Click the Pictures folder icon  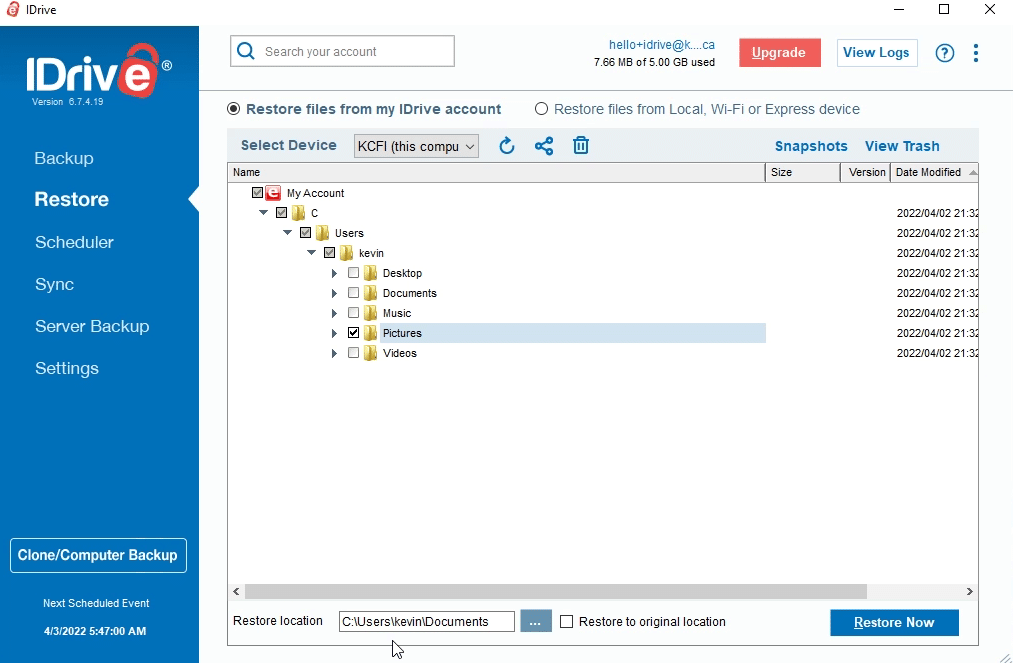[370, 333]
